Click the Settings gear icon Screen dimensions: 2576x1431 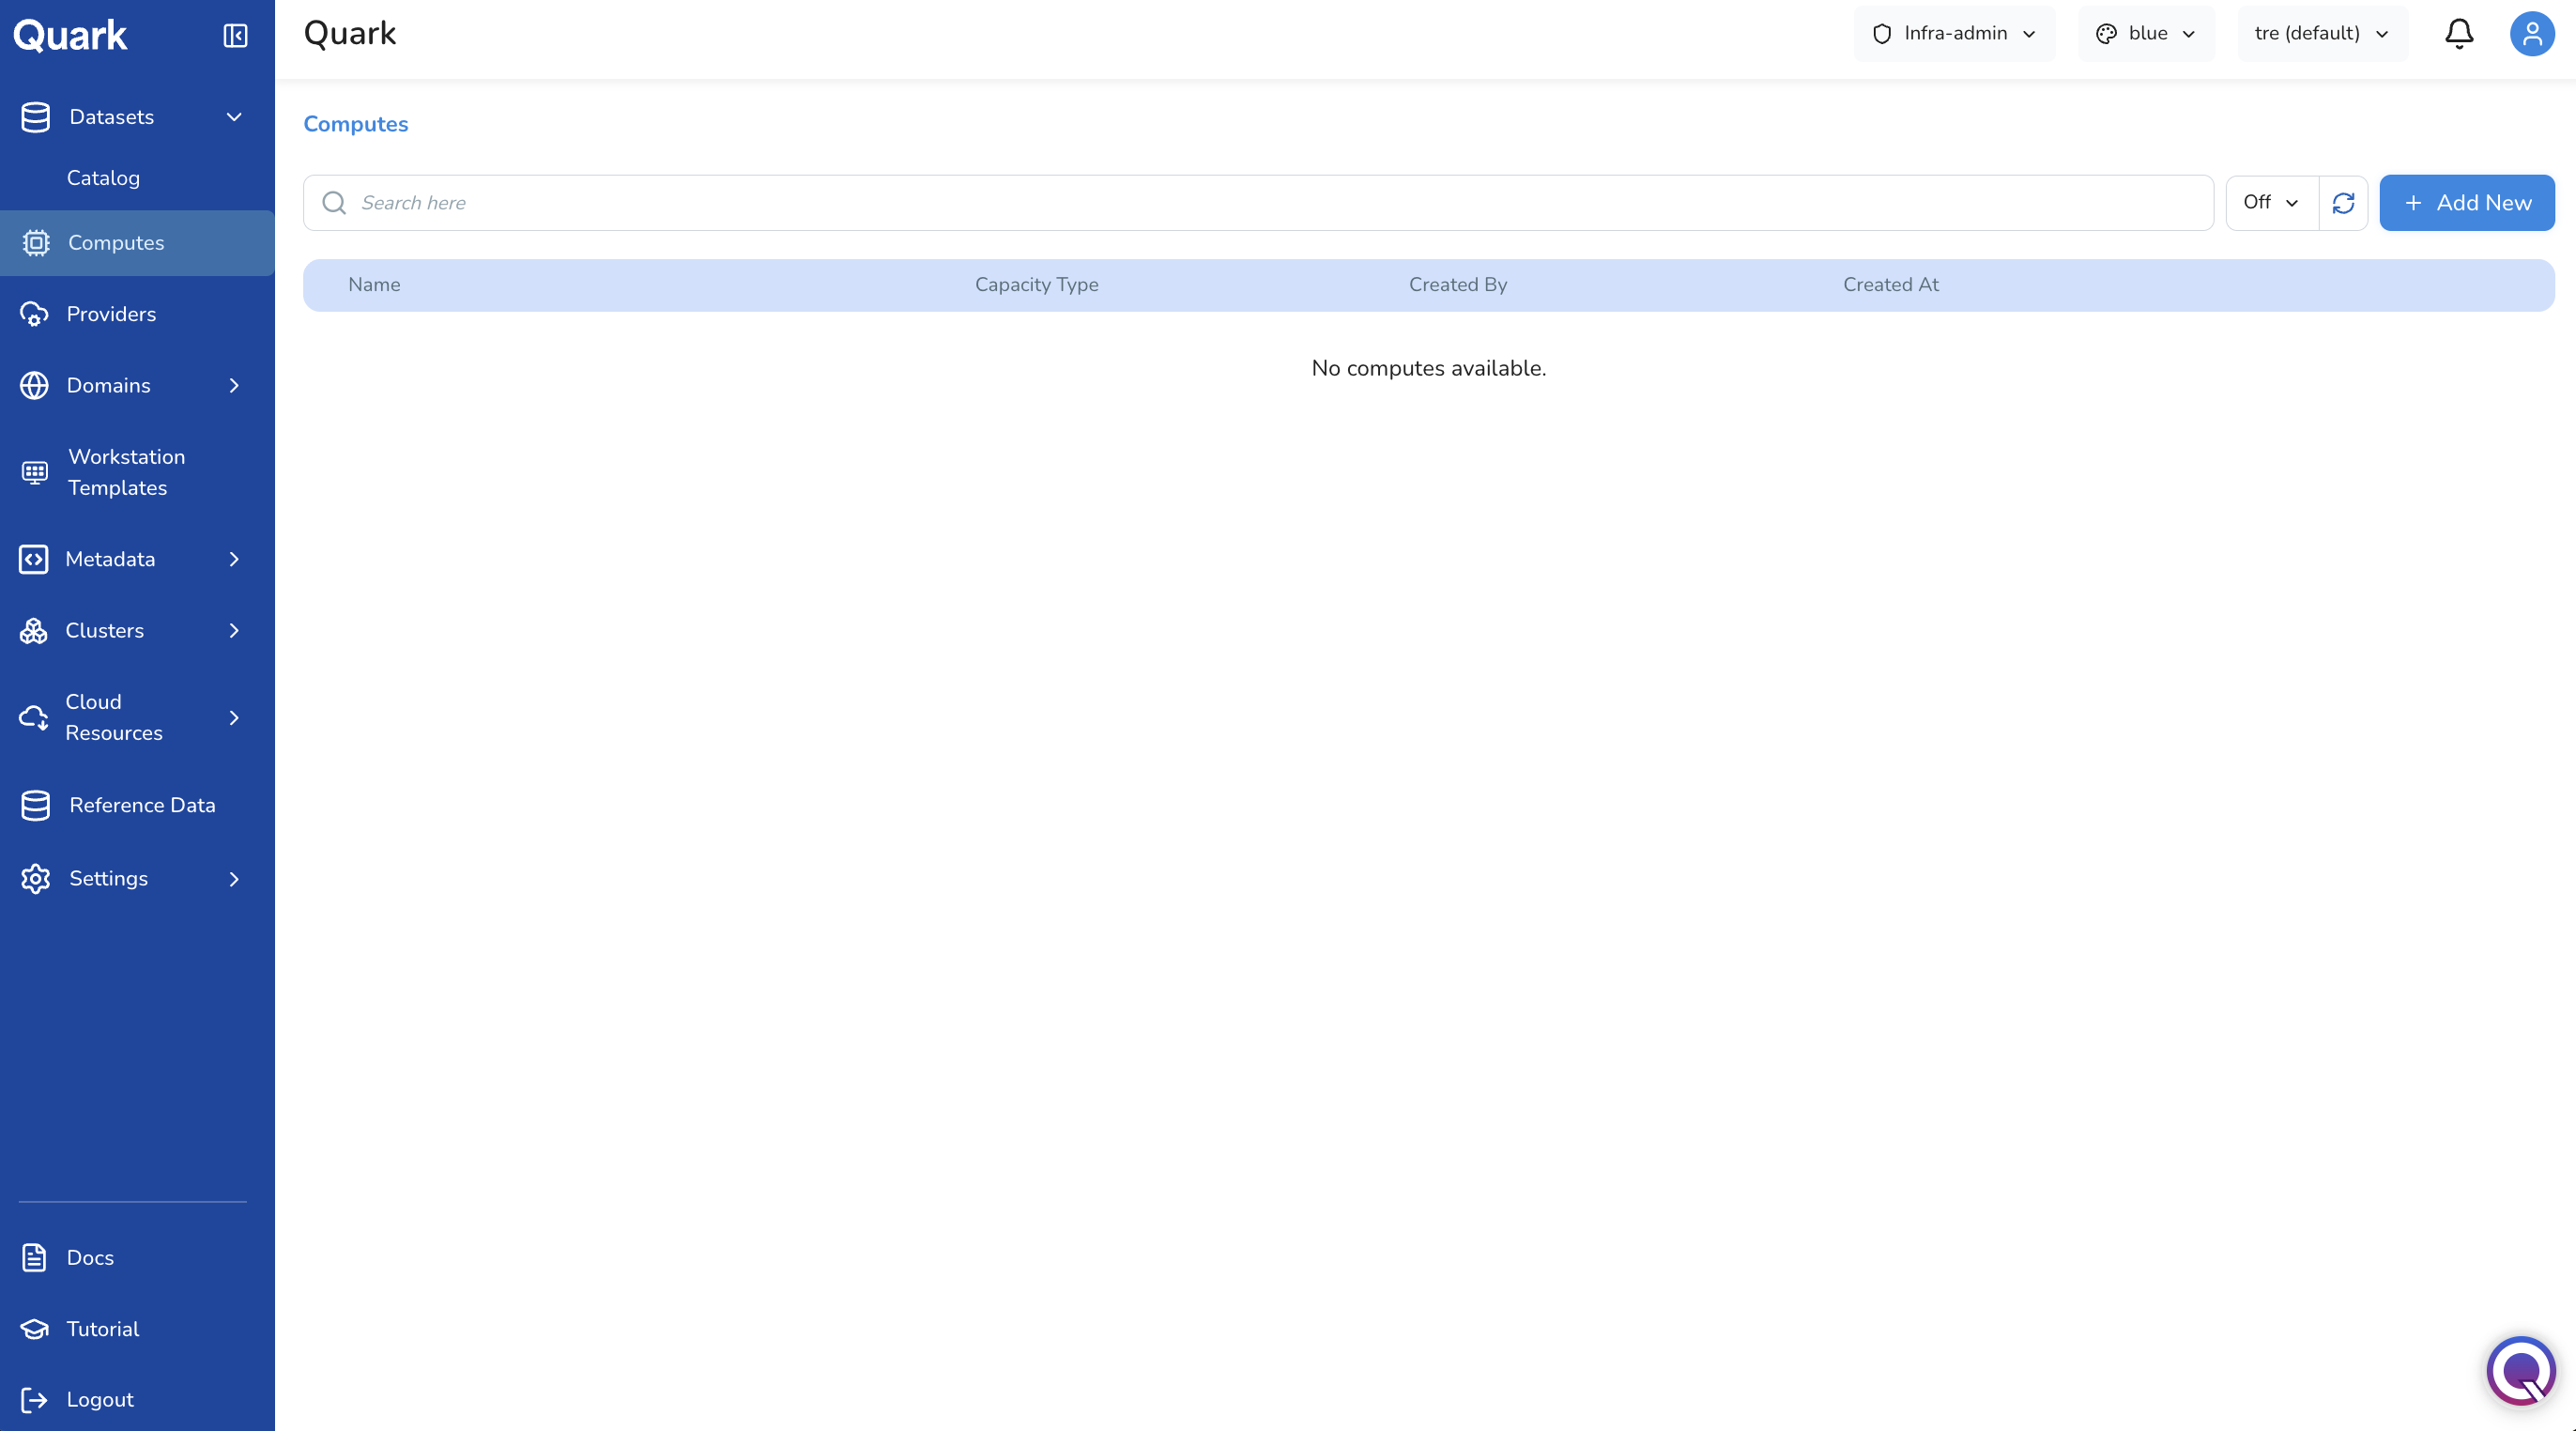(x=36, y=878)
